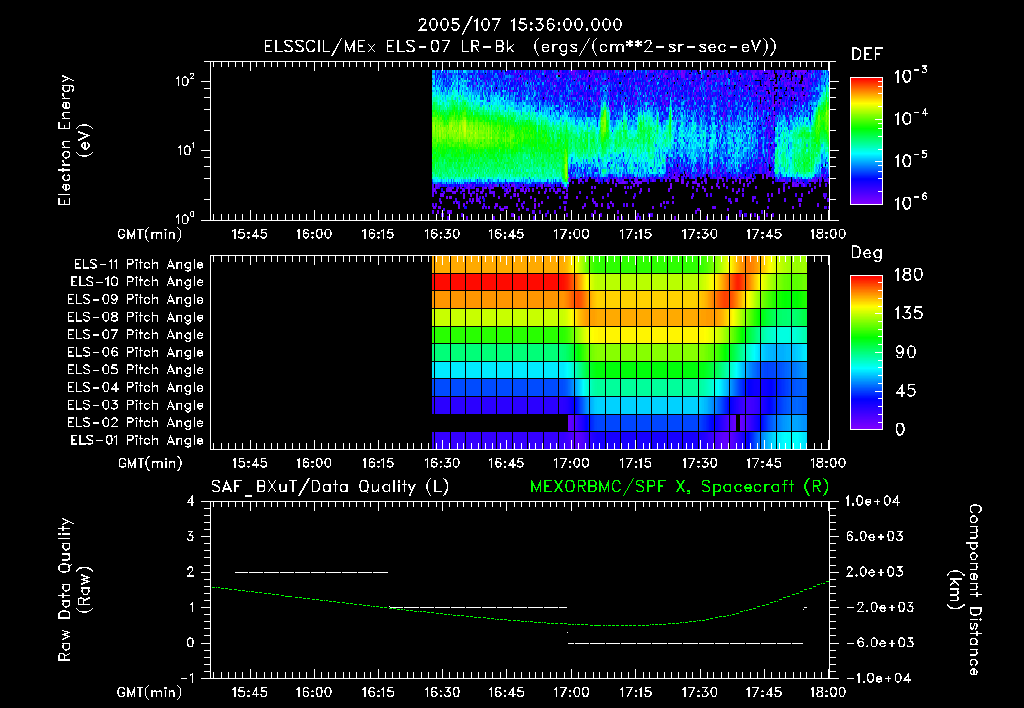Click the 3 tick on Raw Data Quality axis
Image resolution: width=1024 pixels, height=708 pixels.
tap(191, 537)
